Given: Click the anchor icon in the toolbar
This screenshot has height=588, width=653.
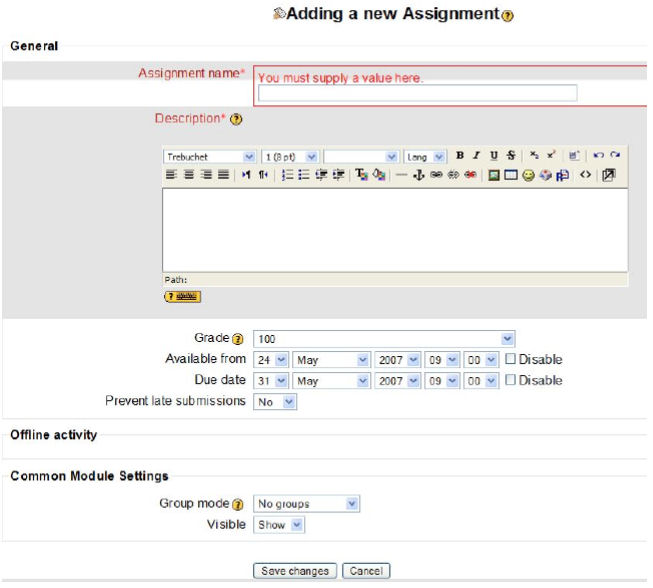Looking at the screenshot, I should 420,174.
